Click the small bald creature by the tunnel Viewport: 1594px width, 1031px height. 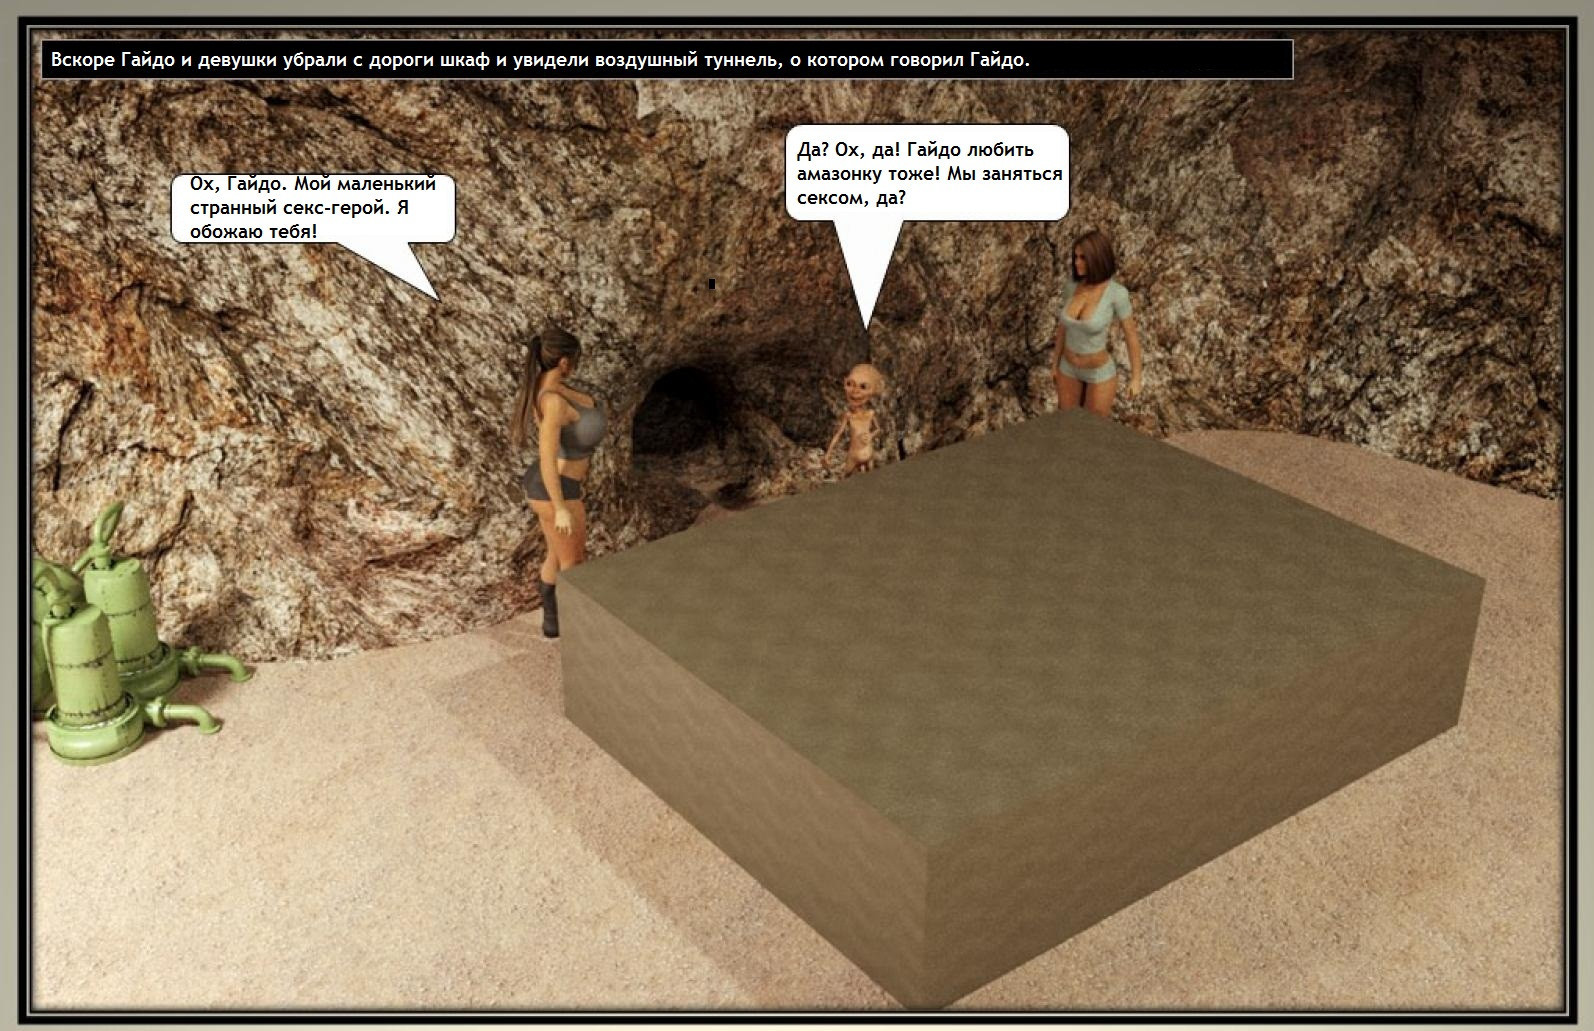[x=859, y=420]
